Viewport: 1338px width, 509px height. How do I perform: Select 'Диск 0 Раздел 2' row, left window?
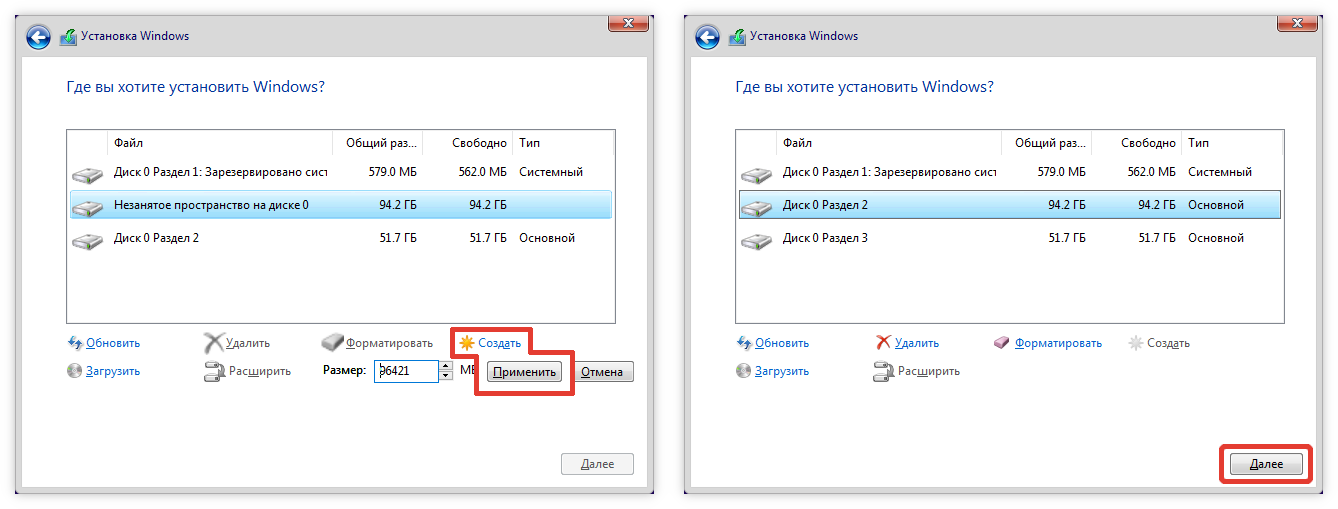(340, 238)
